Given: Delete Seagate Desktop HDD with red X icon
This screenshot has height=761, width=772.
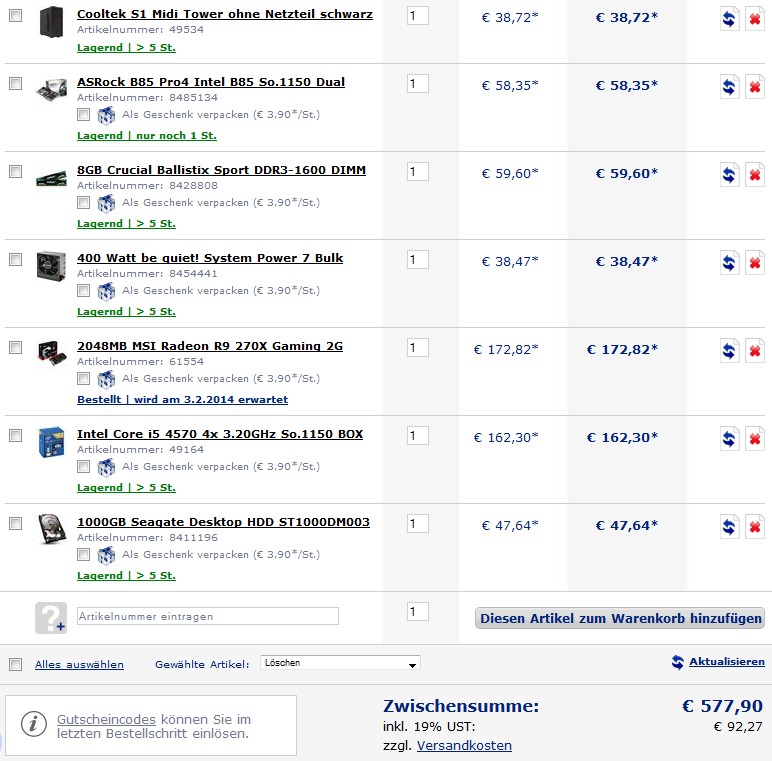Looking at the screenshot, I should (755, 527).
